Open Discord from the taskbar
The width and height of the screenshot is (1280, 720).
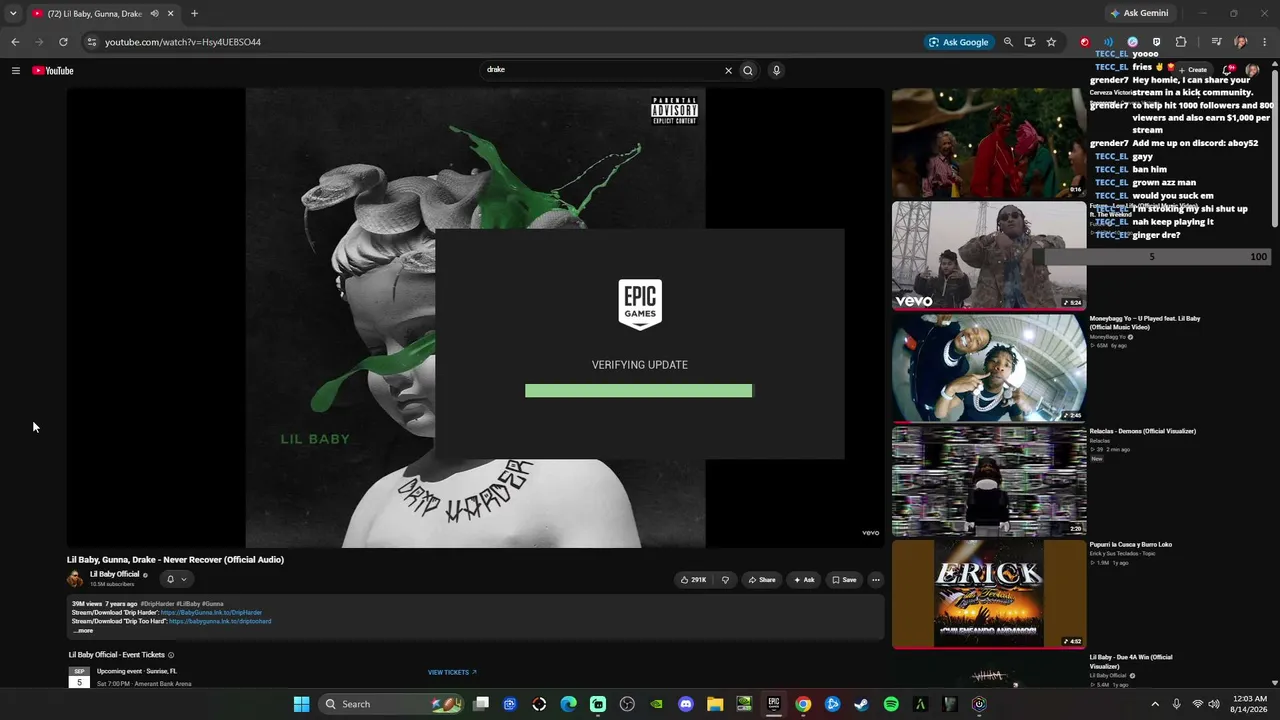pos(686,704)
